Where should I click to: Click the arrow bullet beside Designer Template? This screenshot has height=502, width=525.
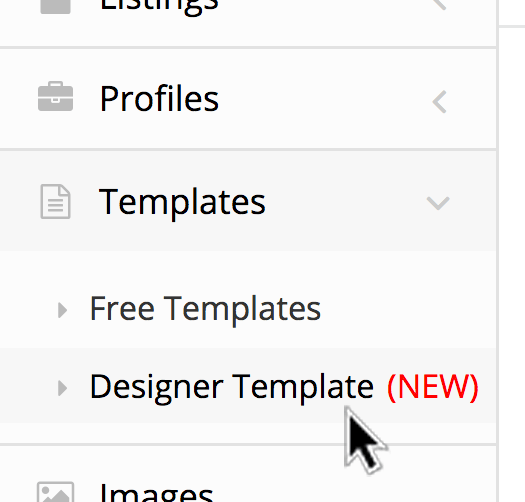click(62, 388)
